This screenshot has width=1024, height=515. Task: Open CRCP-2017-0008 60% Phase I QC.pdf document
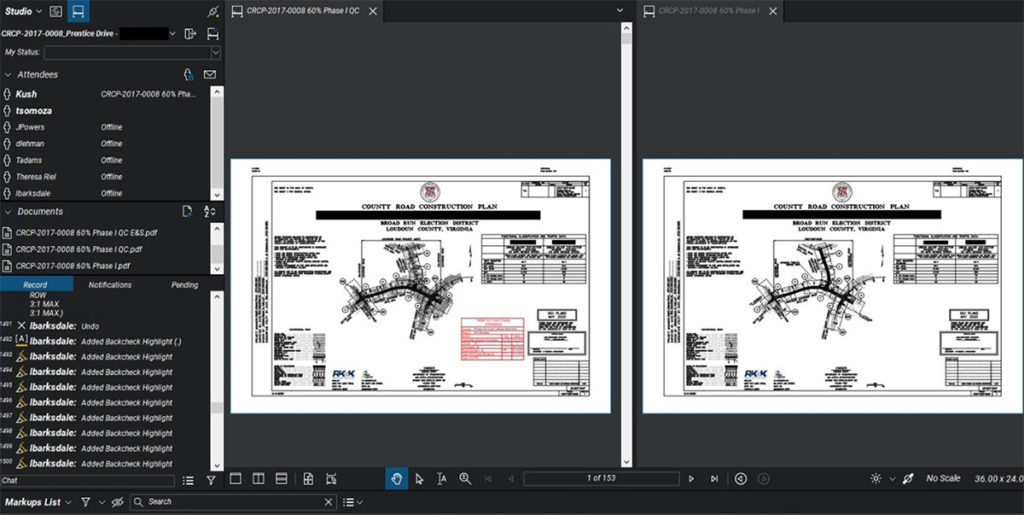tap(79, 249)
